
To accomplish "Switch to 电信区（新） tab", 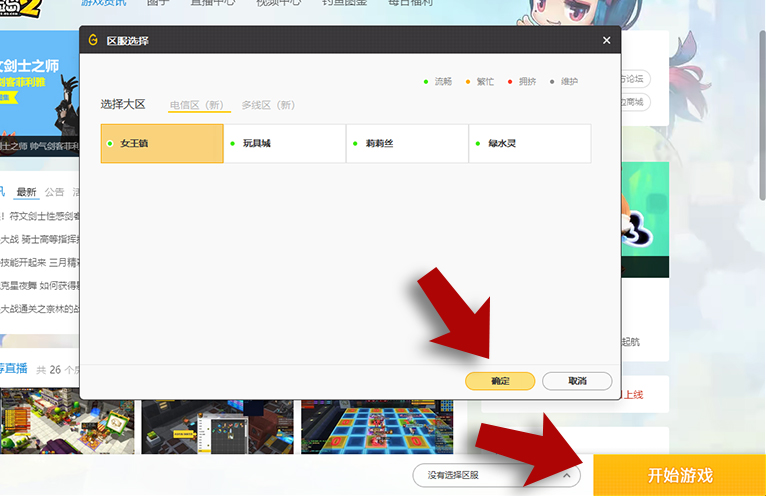I will pyautogui.click(x=199, y=105).
